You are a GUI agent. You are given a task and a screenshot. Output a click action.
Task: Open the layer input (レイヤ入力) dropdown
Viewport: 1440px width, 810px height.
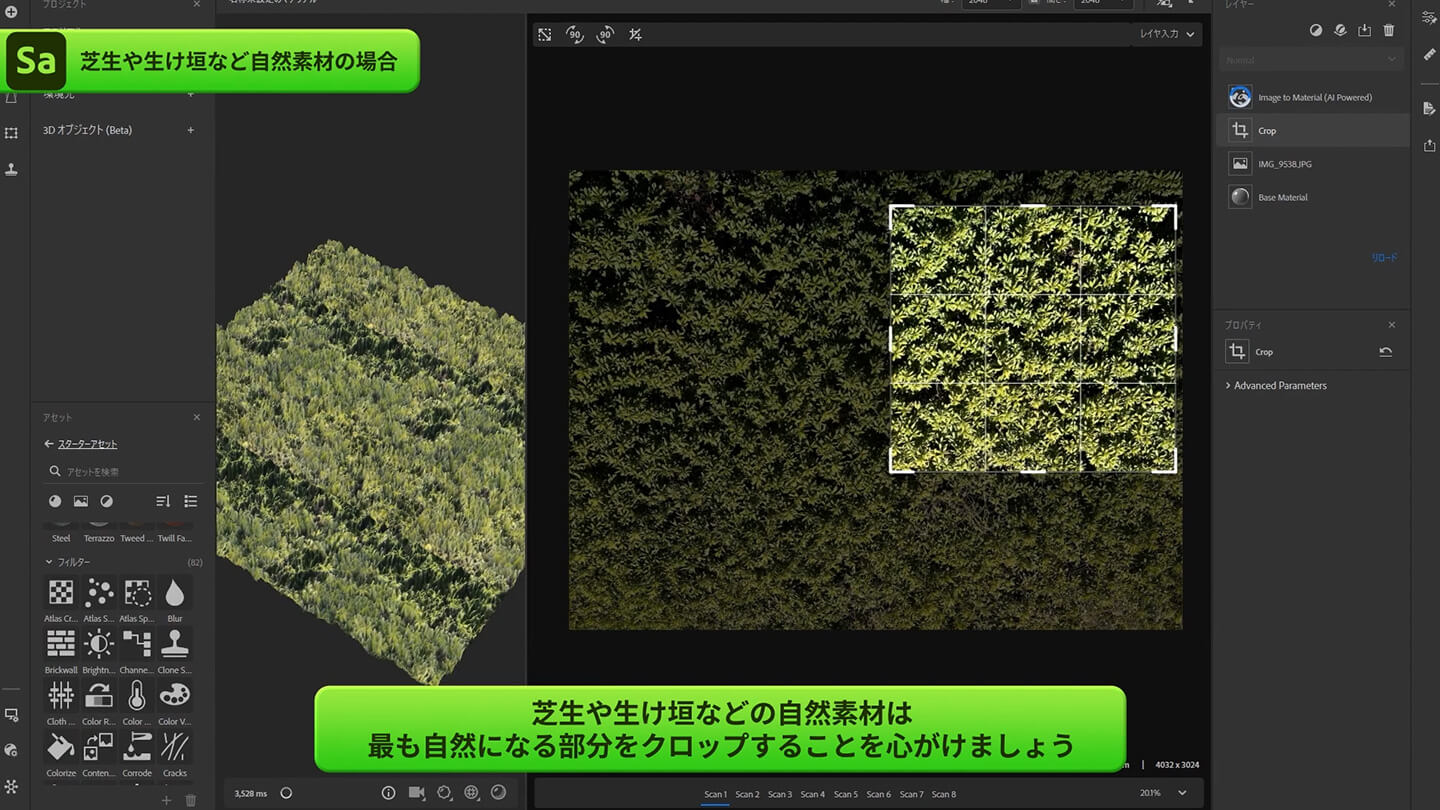[x=1167, y=34]
